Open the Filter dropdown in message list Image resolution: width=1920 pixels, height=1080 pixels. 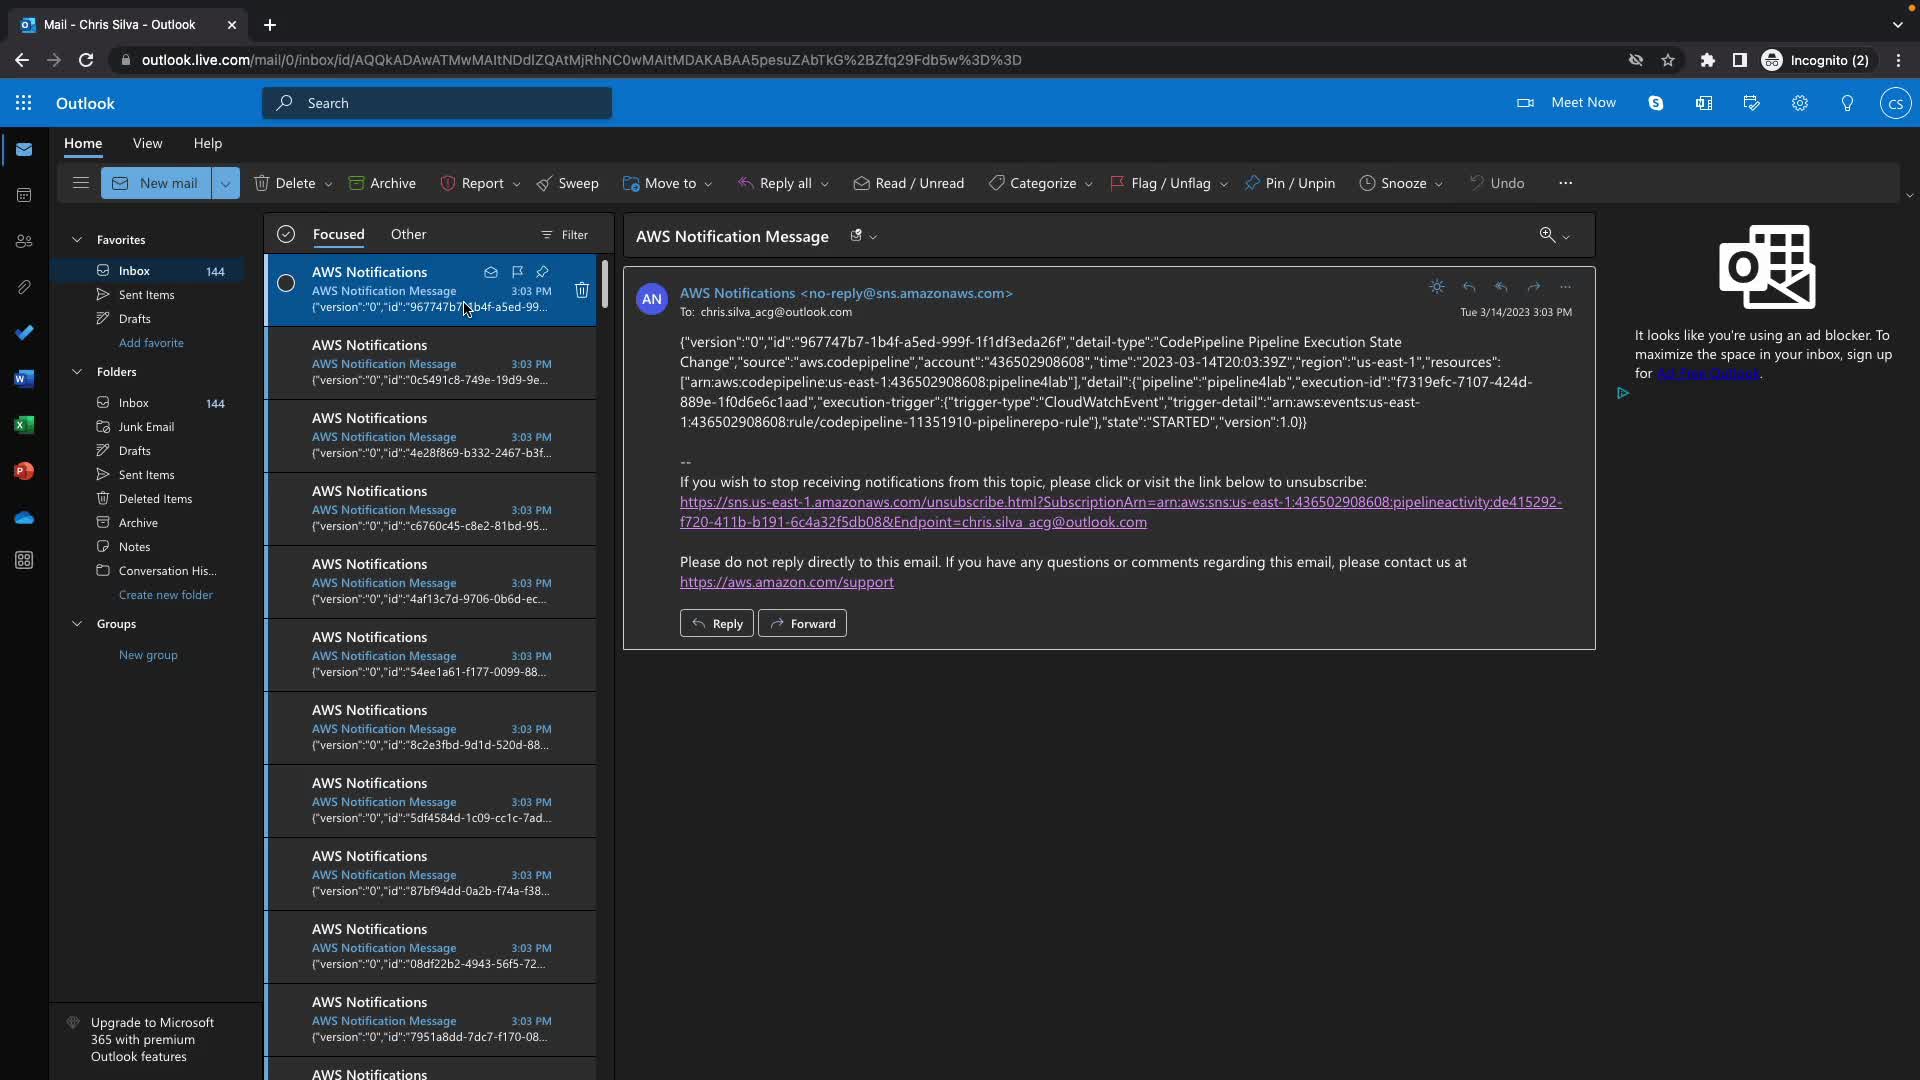(565, 235)
